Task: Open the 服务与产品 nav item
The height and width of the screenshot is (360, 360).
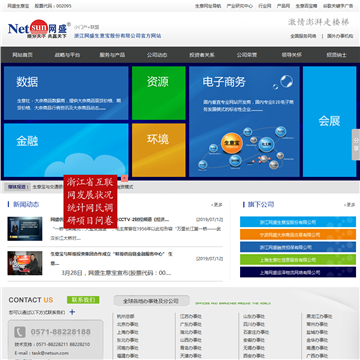Action: (x=112, y=55)
